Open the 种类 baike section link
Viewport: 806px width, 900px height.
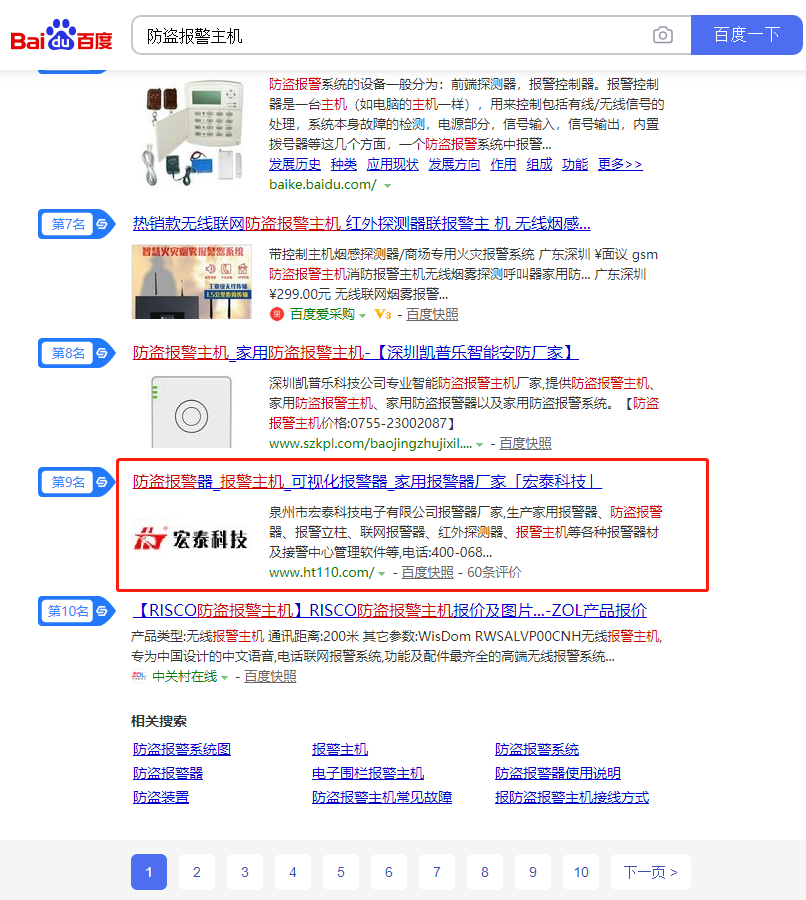(x=344, y=164)
